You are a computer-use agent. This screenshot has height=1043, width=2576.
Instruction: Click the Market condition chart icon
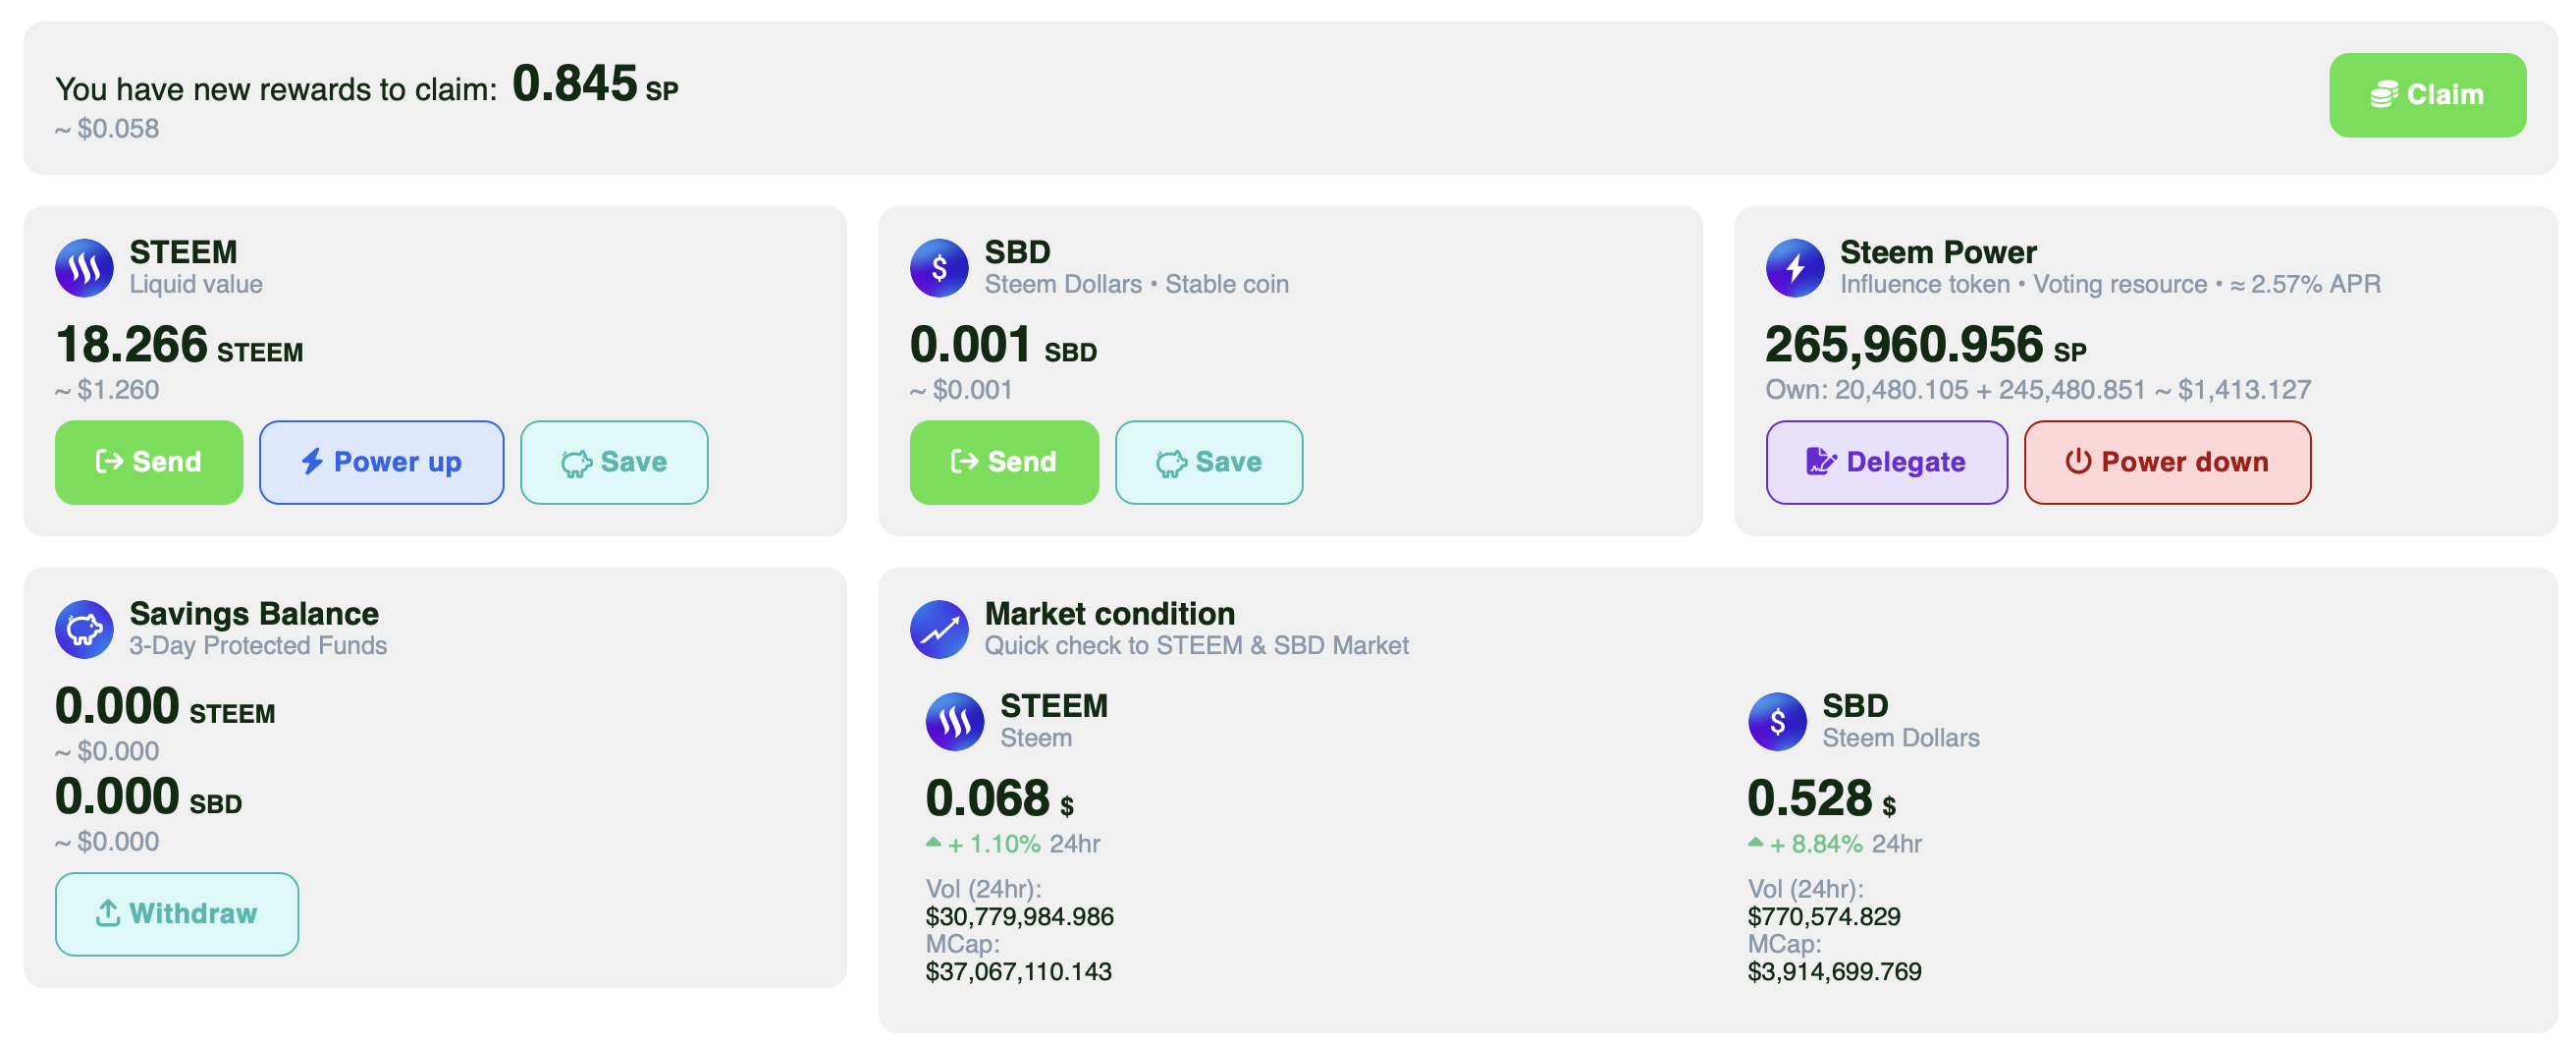(939, 629)
